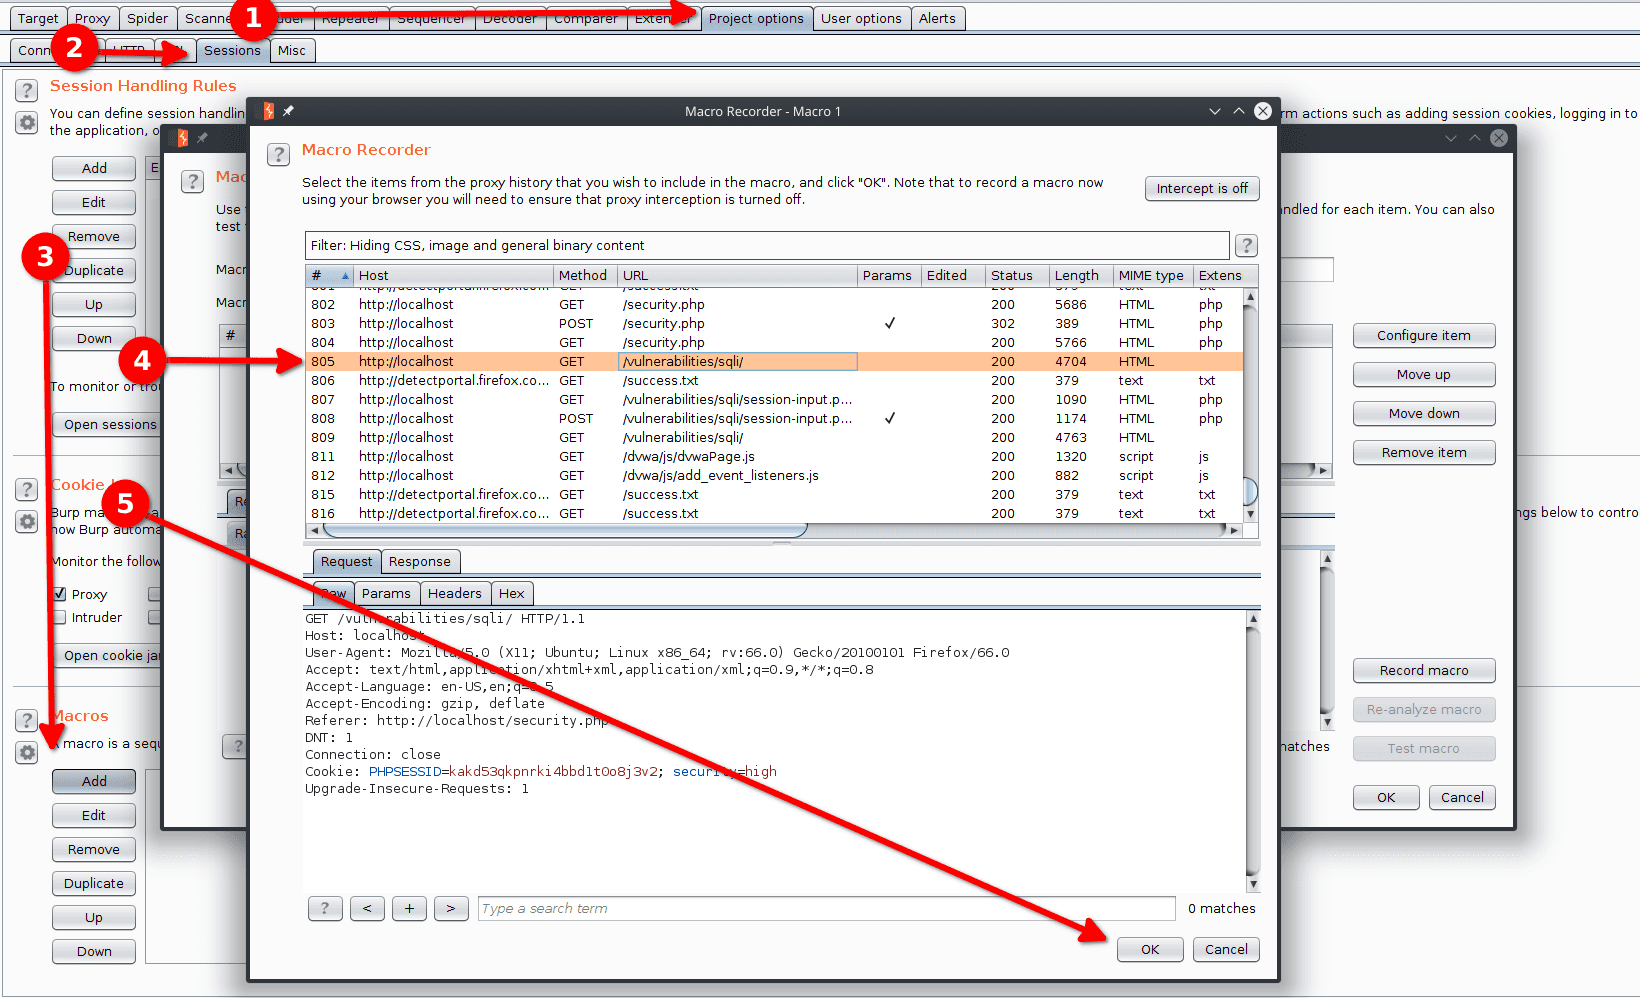Enable the Intruder checkbox
Image resolution: width=1640 pixels, height=998 pixels.
point(60,618)
